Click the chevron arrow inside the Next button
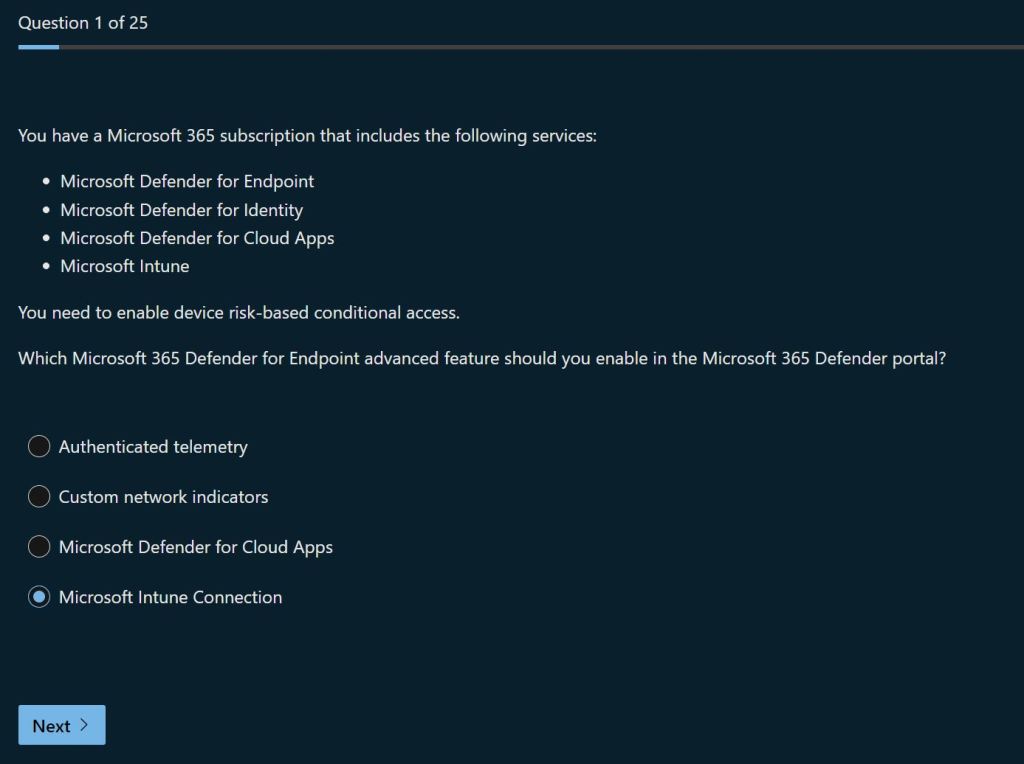The width and height of the screenshot is (1024, 764). point(84,725)
